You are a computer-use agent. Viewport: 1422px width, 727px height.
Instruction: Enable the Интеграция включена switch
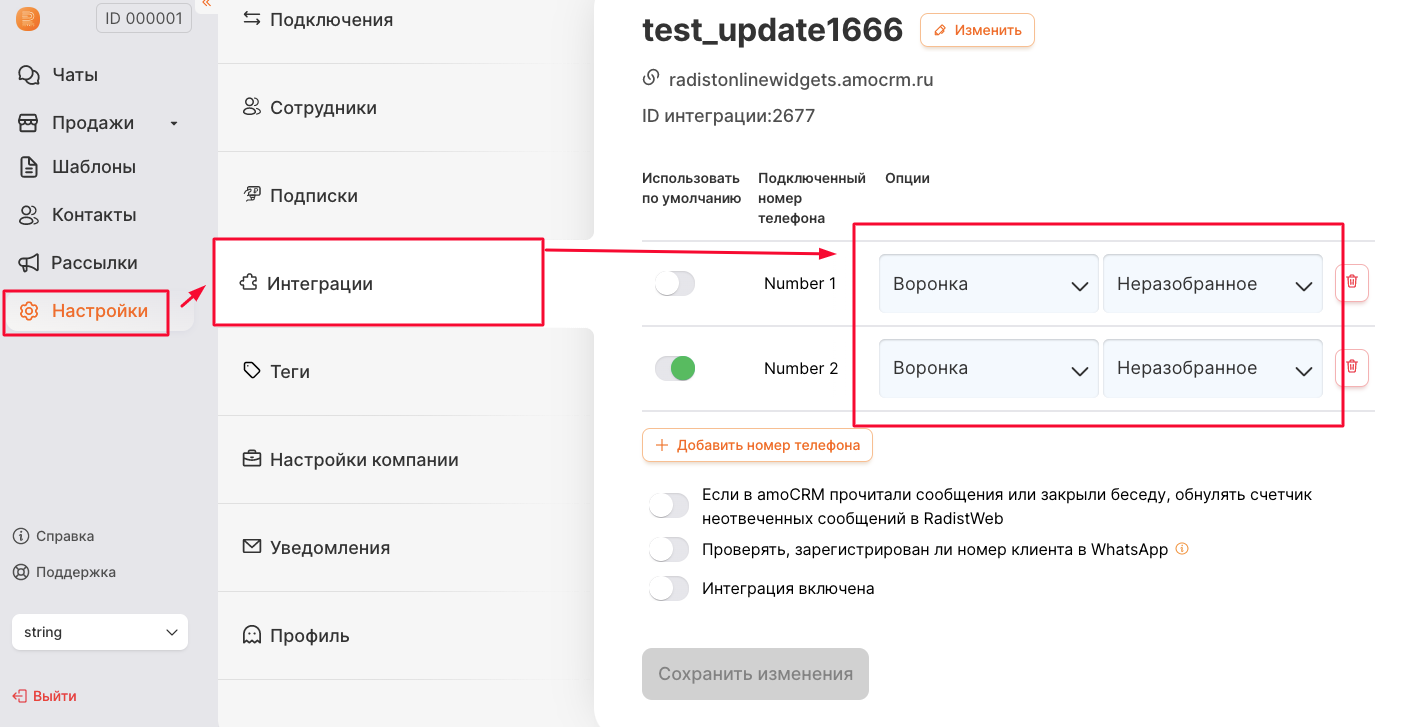[x=669, y=589]
